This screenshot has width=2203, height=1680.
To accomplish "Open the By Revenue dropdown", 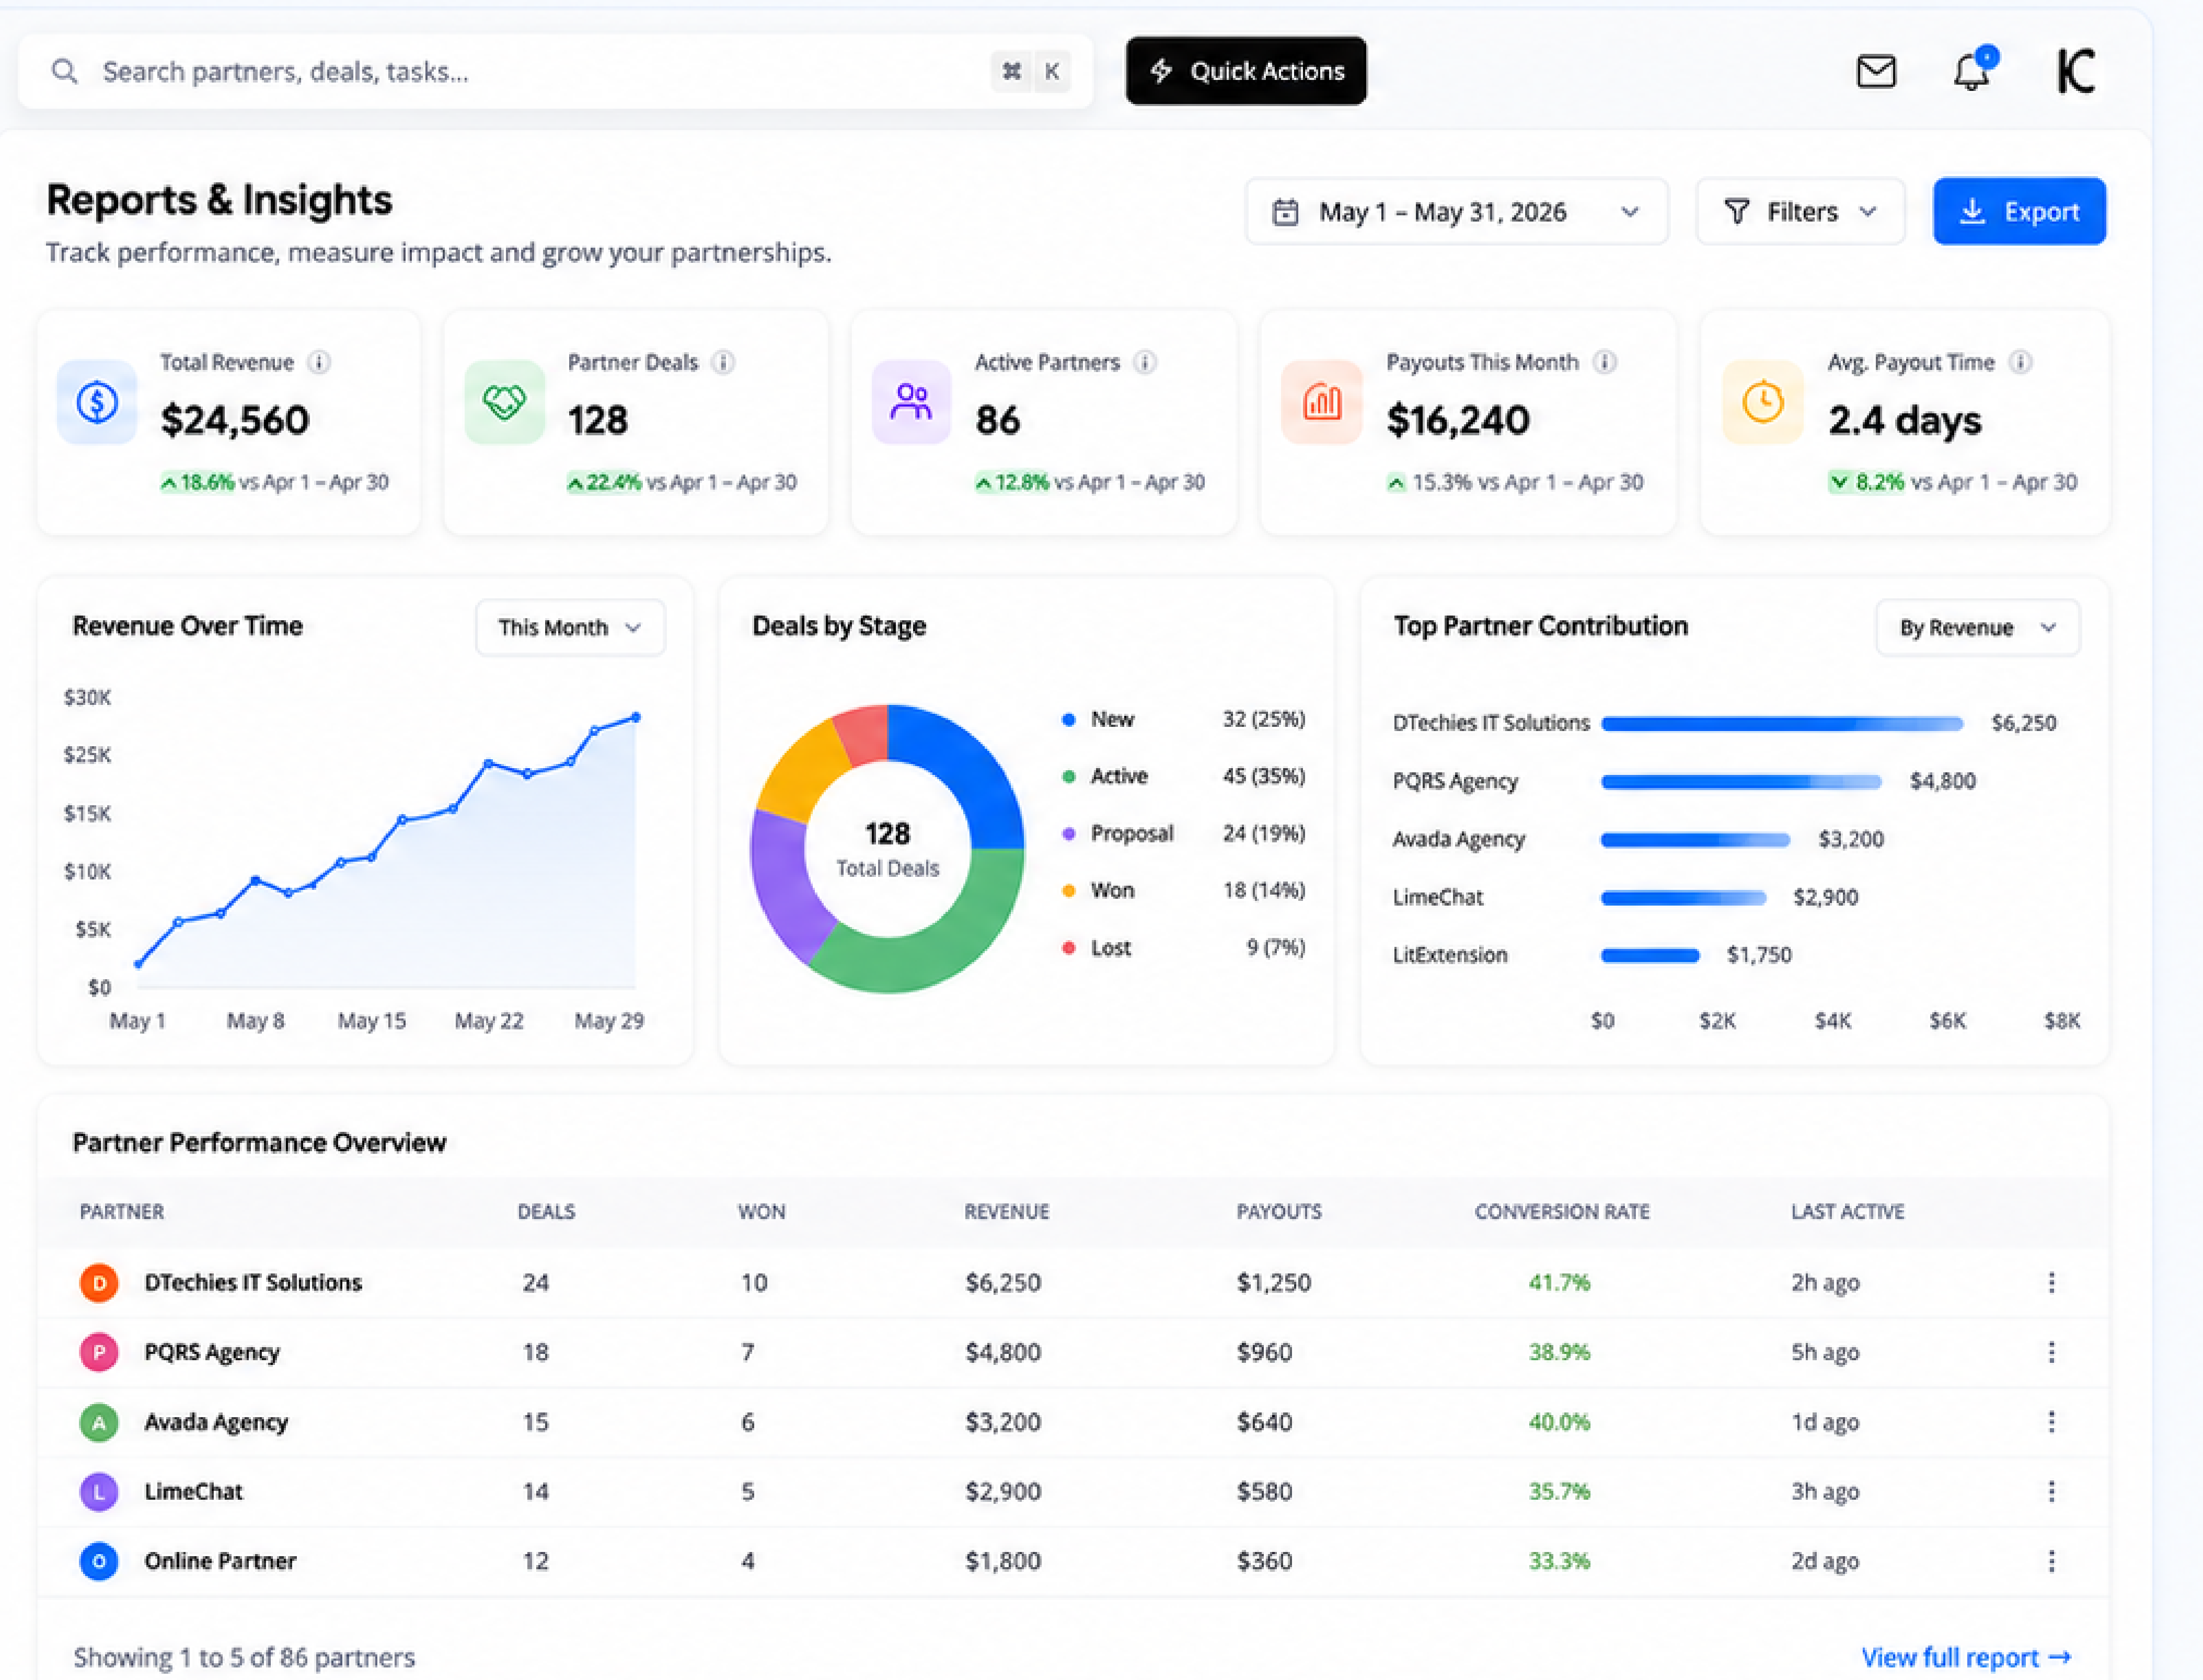I will [1977, 627].
